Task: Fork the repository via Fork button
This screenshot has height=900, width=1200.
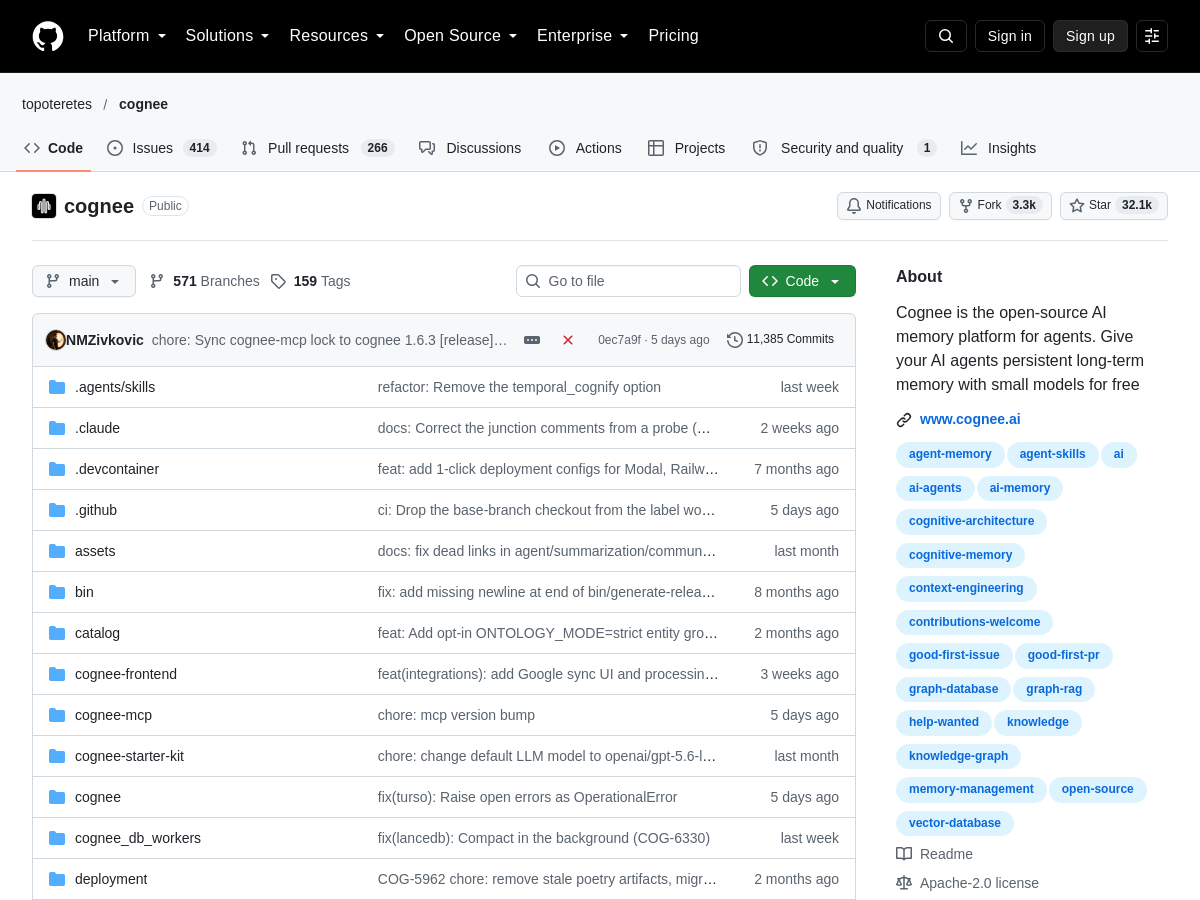Action: (x=1000, y=206)
